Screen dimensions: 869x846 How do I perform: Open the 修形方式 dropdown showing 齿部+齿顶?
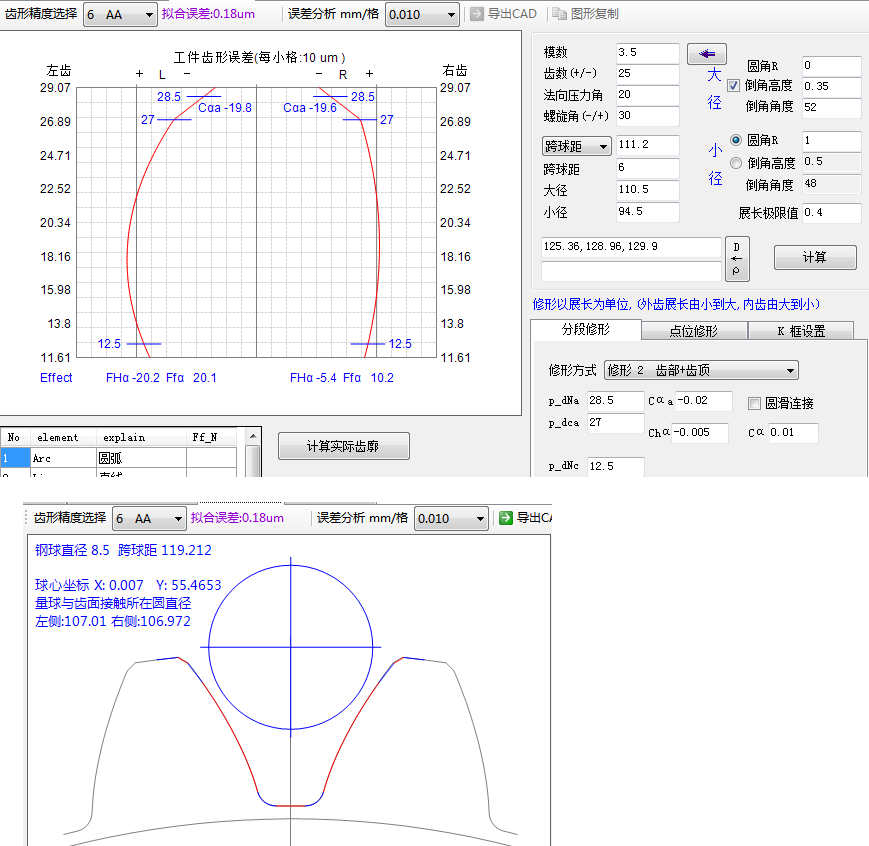699,370
